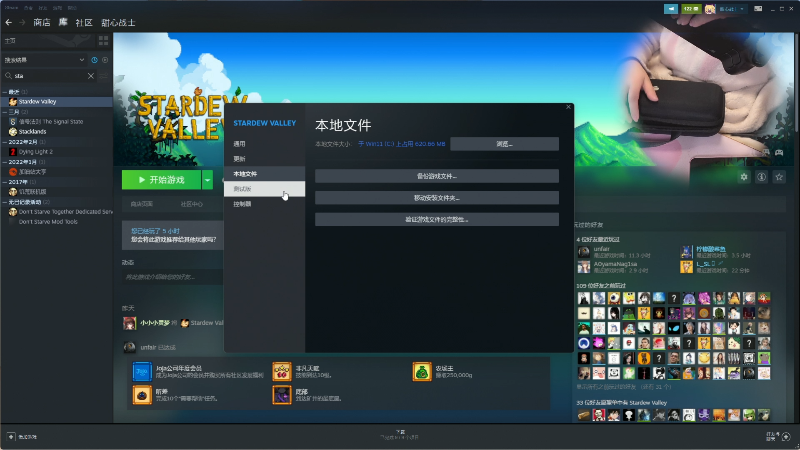
Task: Click the ready-to-play icon beside clock
Action: point(105,60)
